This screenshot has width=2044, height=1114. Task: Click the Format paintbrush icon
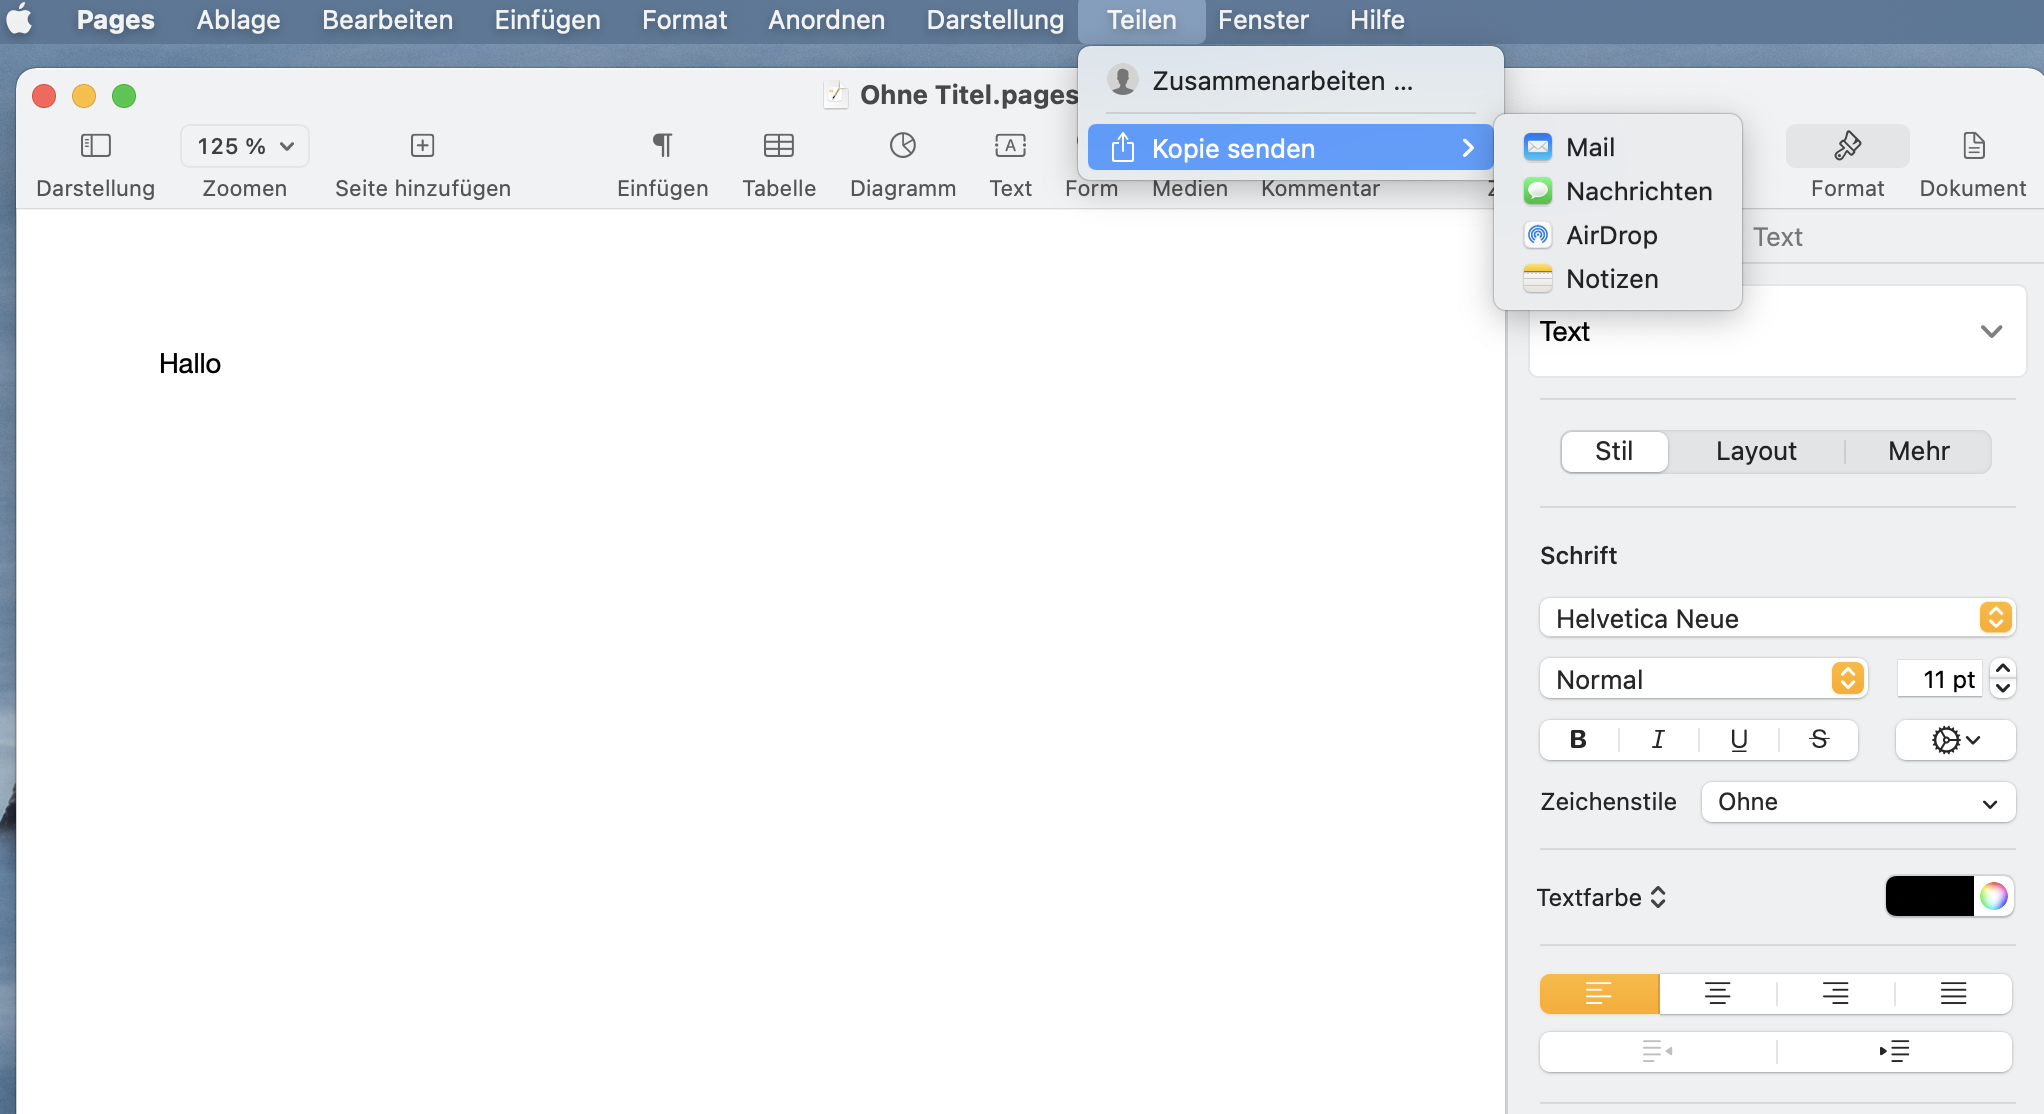(1846, 146)
